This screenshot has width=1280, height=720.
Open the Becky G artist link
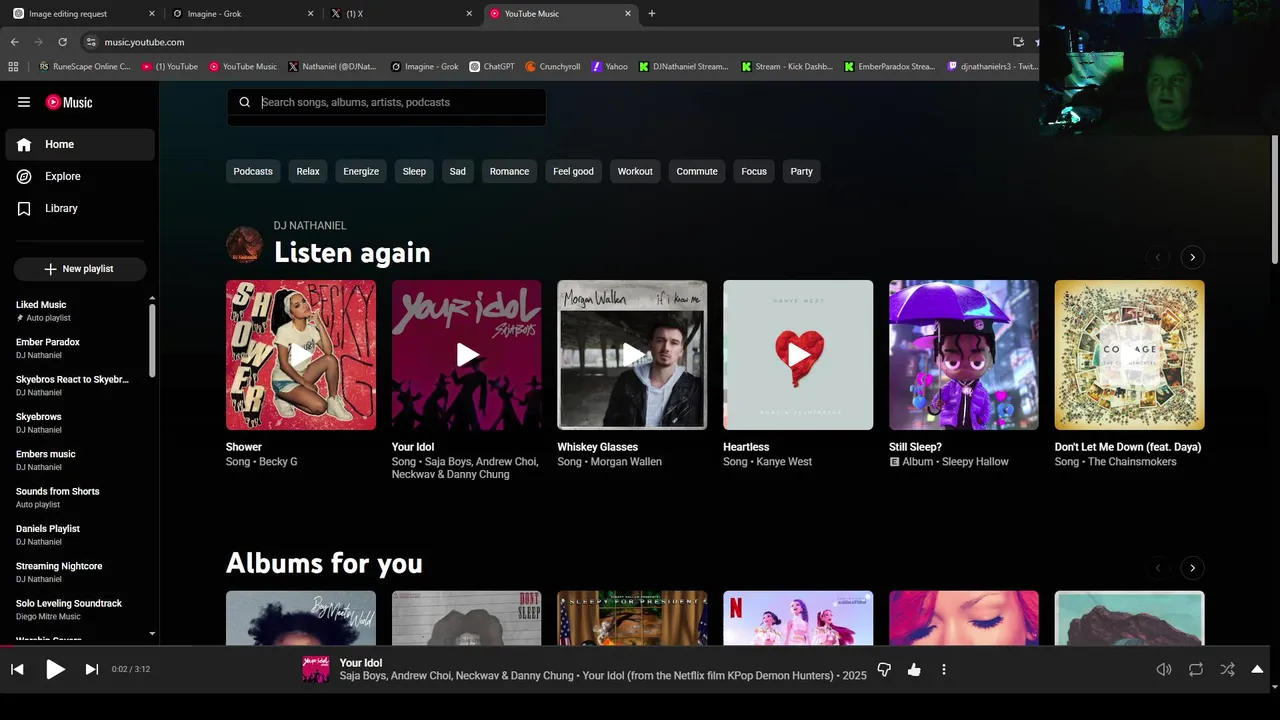[x=278, y=462]
